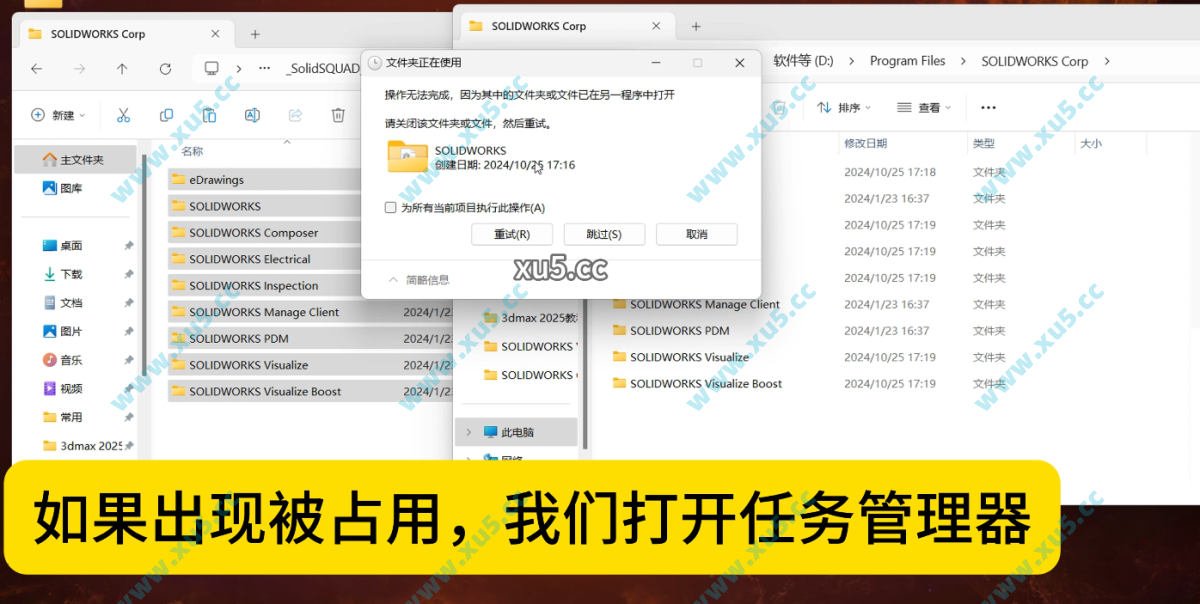Screen dimensions: 1200x604
Task: Pin the 下载 folder in the sidebar
Action: click(128, 273)
